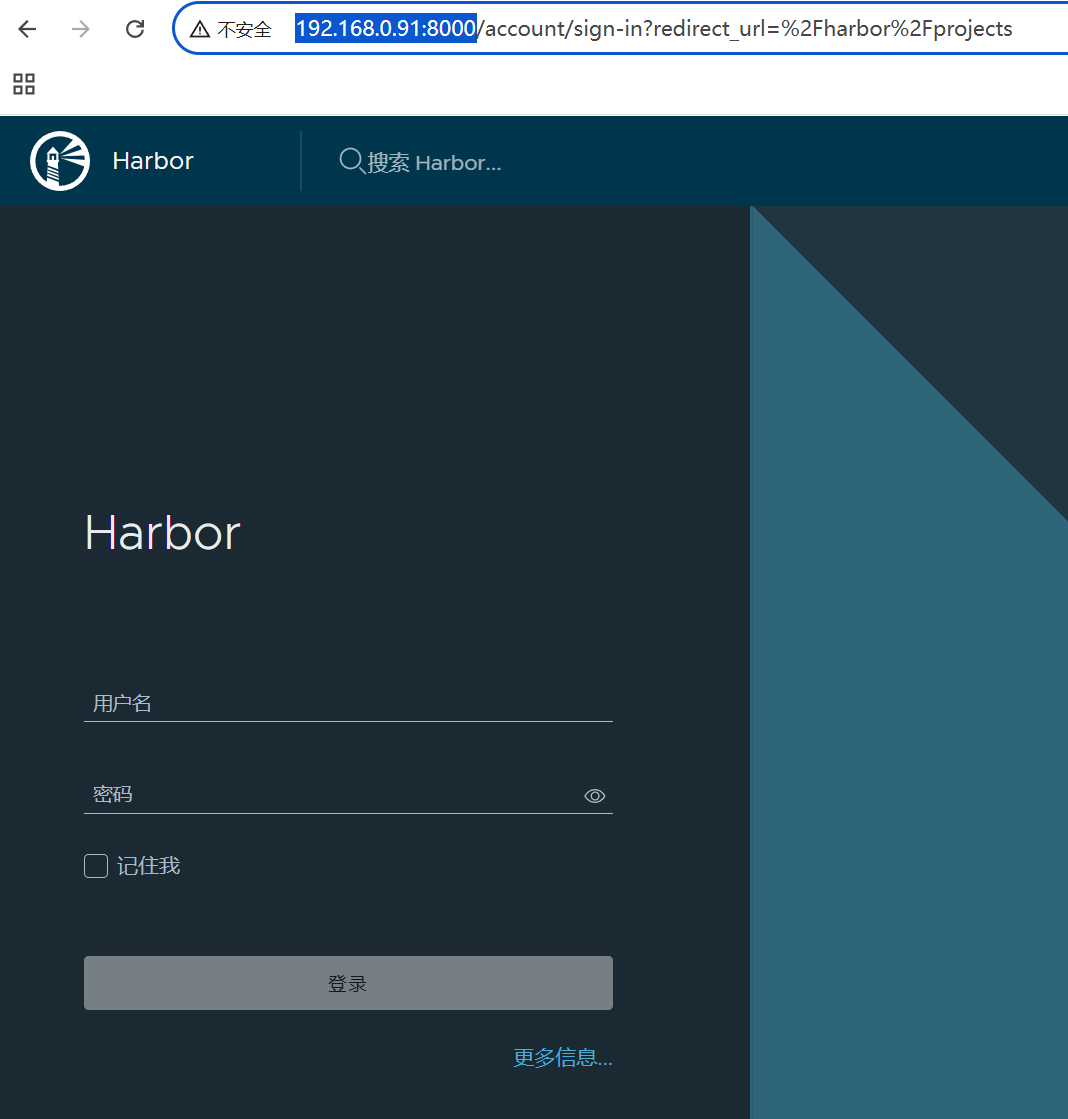Open the 更多信息... link
This screenshot has height=1119, width=1068.
(x=563, y=1057)
